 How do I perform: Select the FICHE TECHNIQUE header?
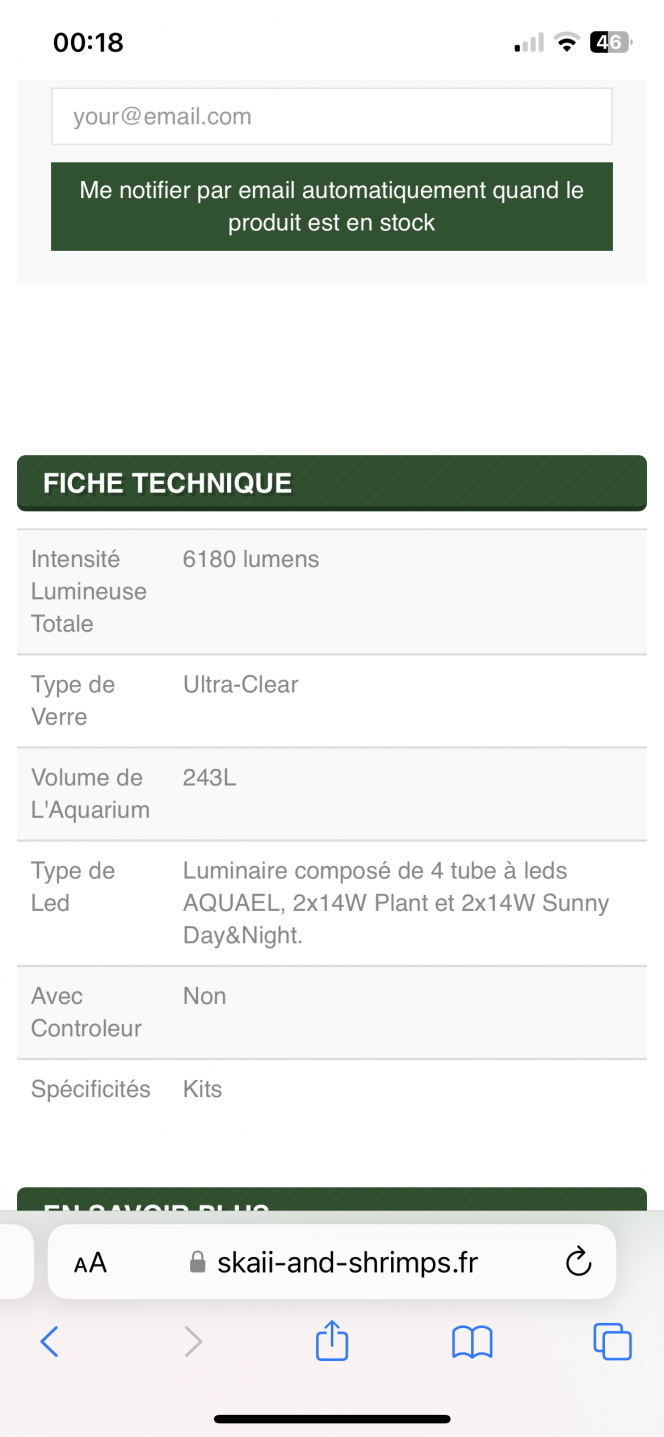(x=332, y=483)
